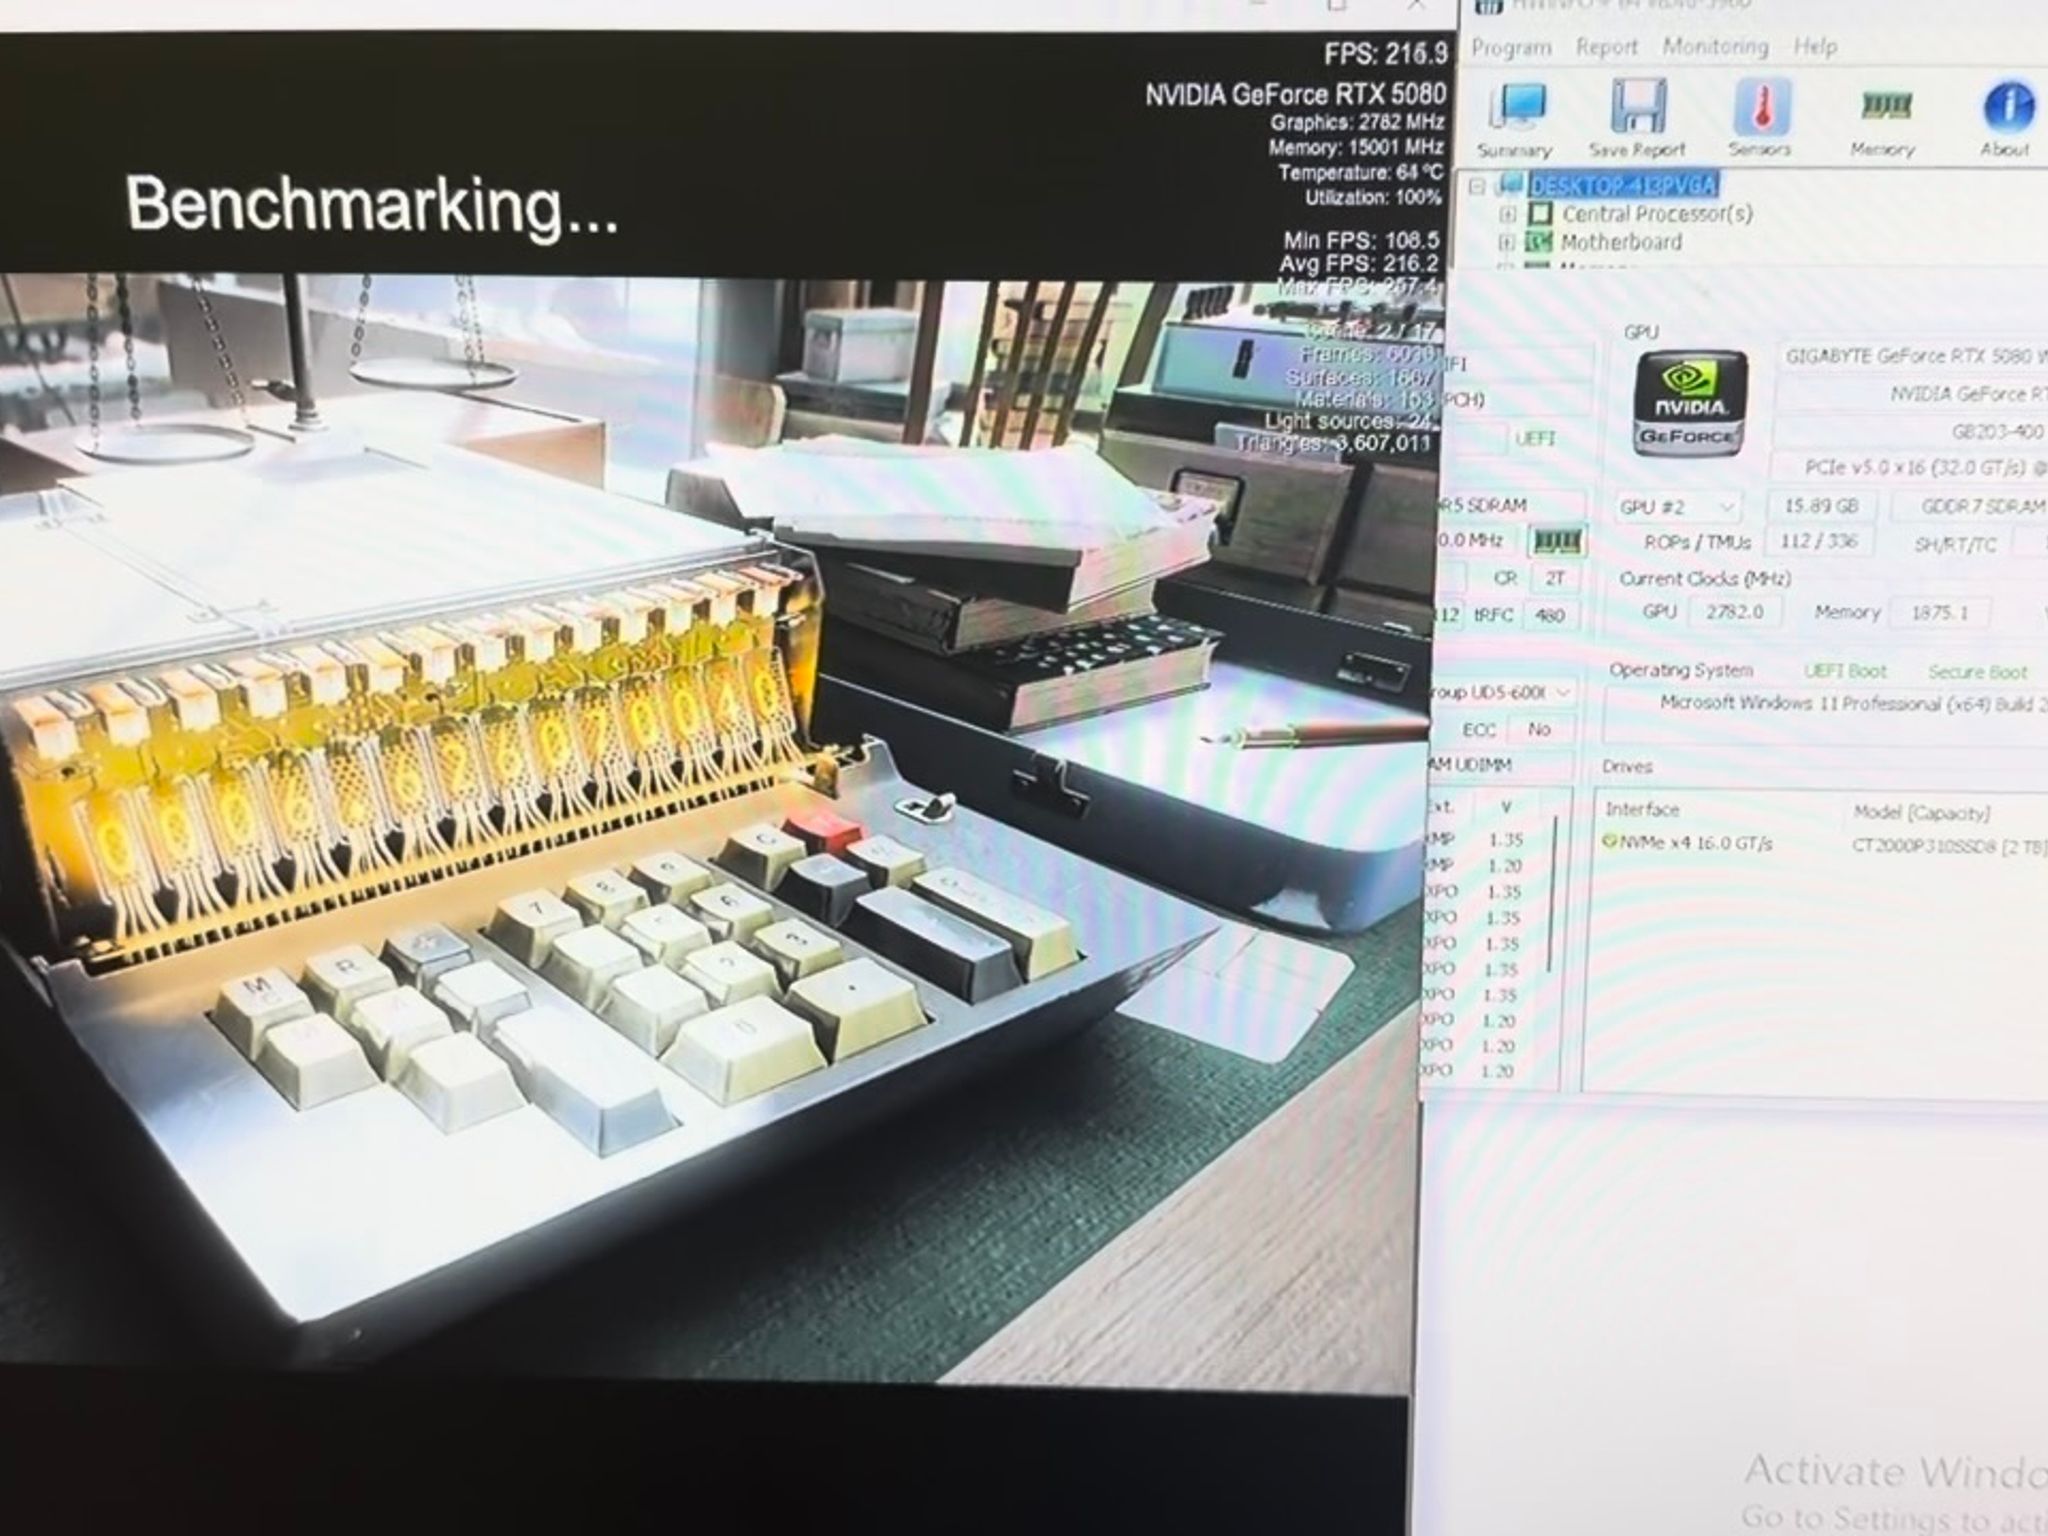Open the Monitoring menu
The image size is (2048, 1536).
pyautogui.click(x=1716, y=47)
